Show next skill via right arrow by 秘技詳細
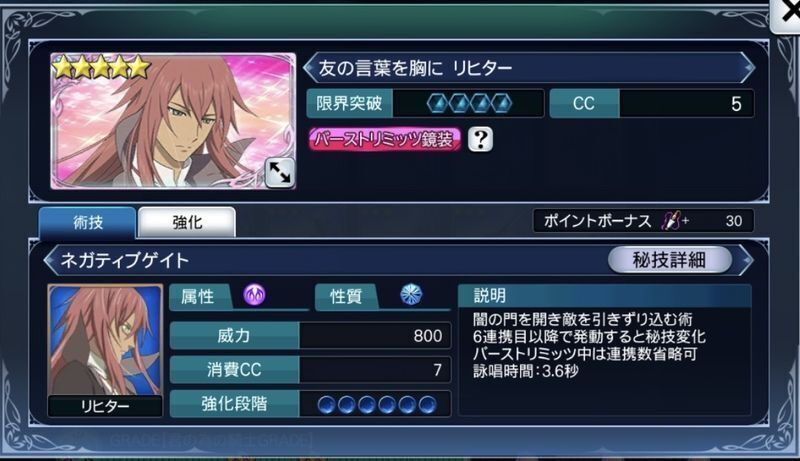800x461 pixels. click(745, 260)
